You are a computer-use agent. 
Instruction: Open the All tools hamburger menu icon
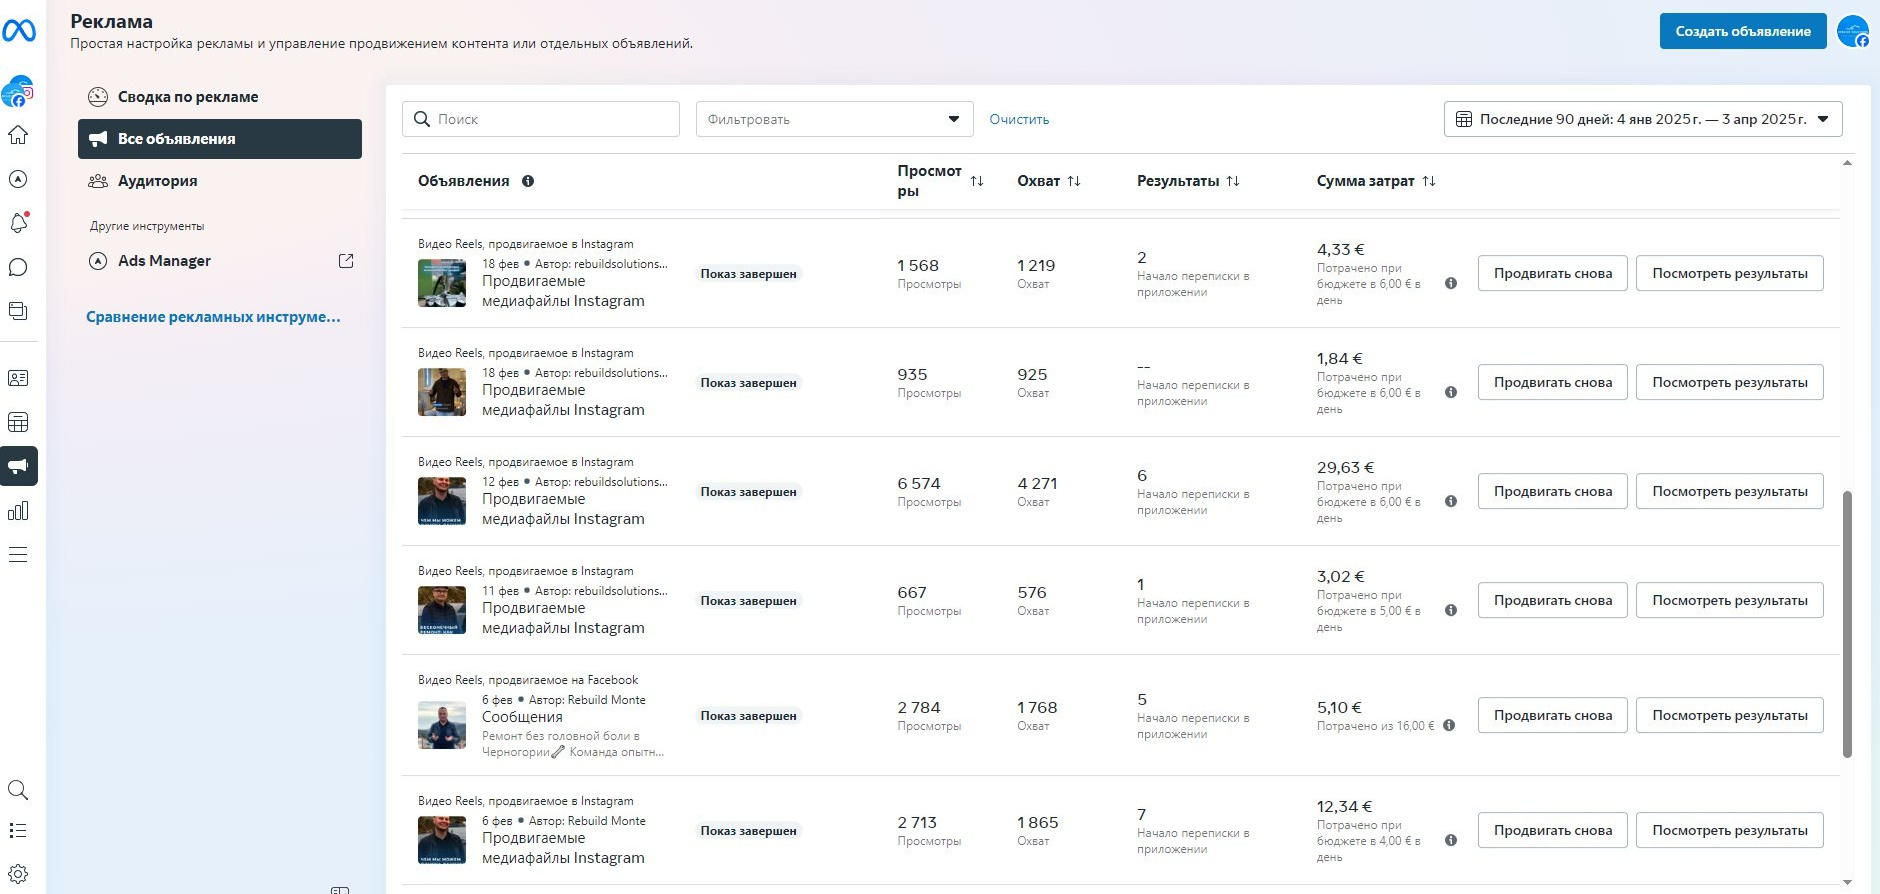click(18, 555)
